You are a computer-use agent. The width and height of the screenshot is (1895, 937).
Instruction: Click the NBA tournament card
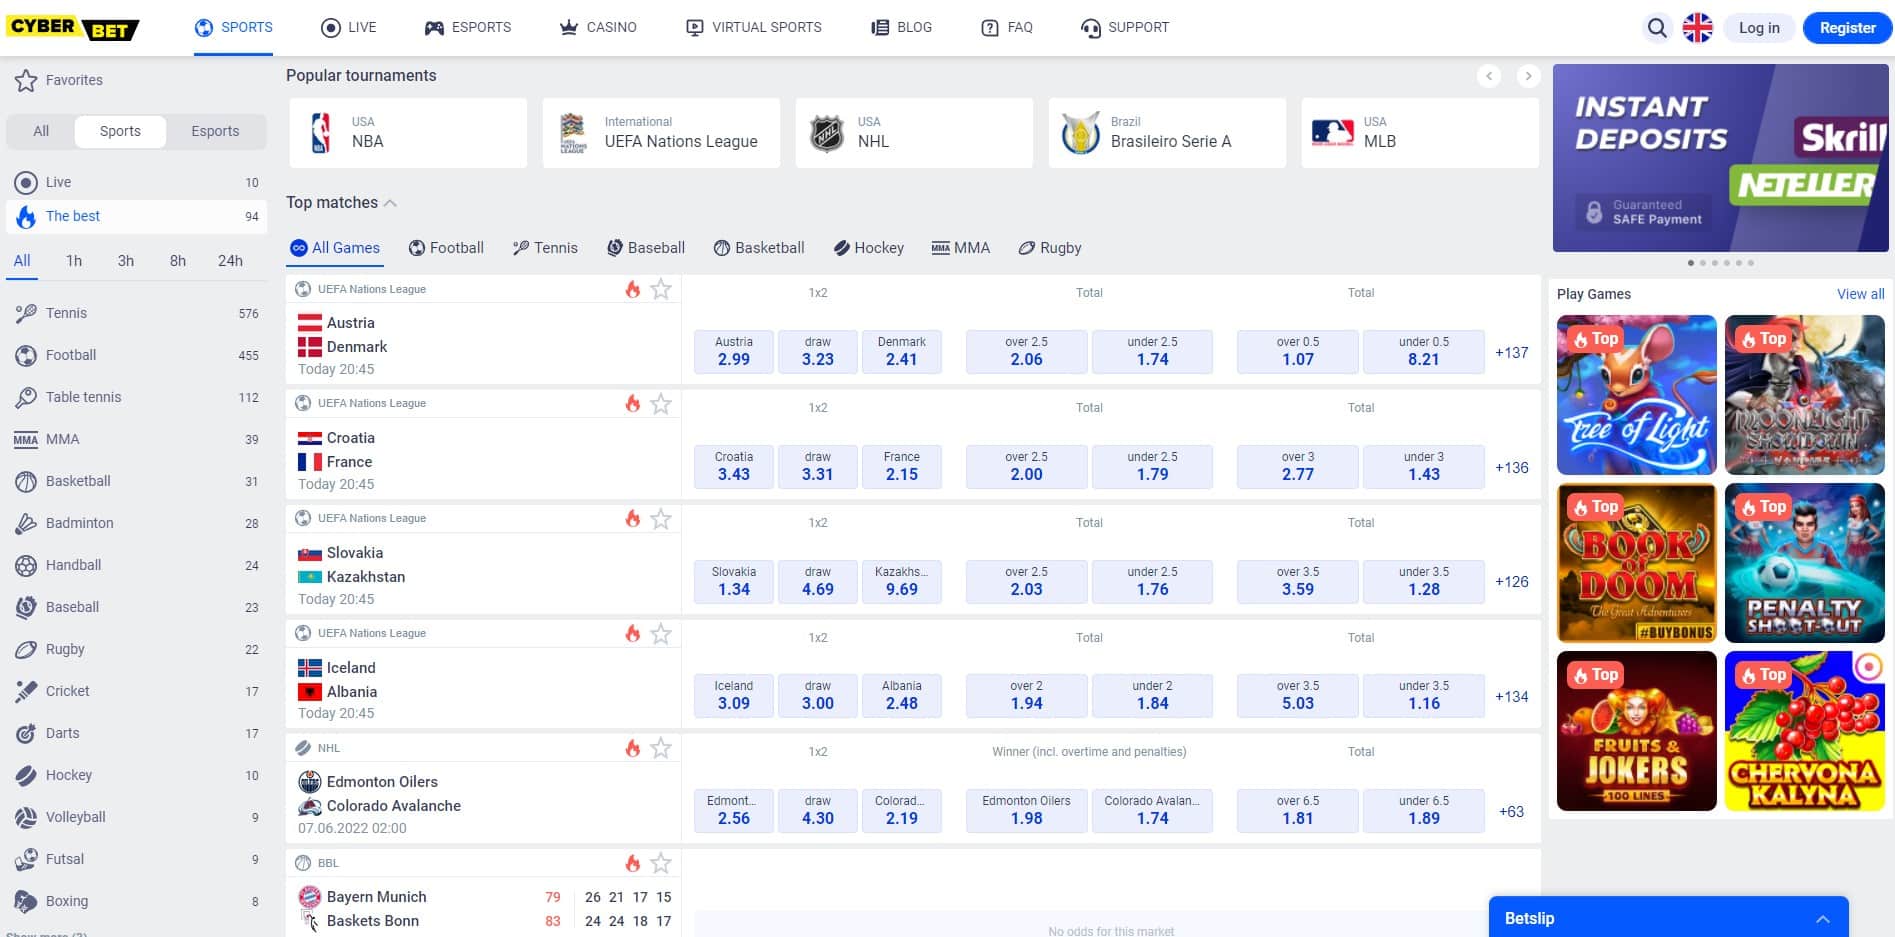408,133
